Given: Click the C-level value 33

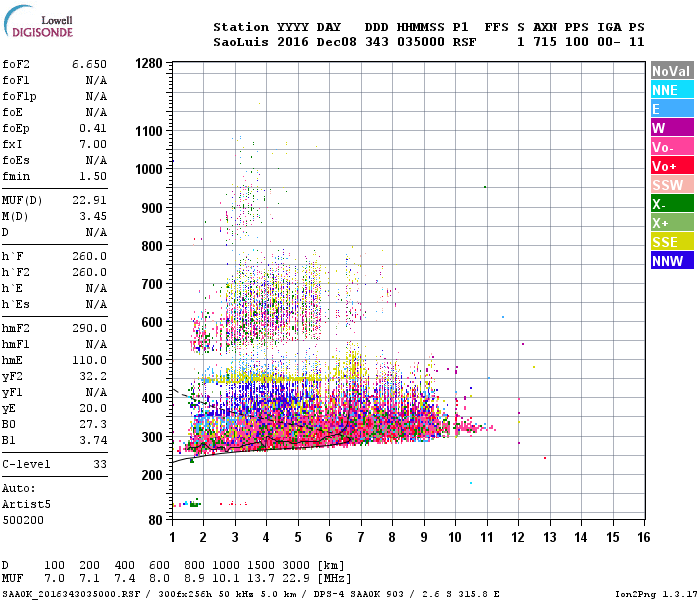Looking at the screenshot, I should tap(100, 464).
